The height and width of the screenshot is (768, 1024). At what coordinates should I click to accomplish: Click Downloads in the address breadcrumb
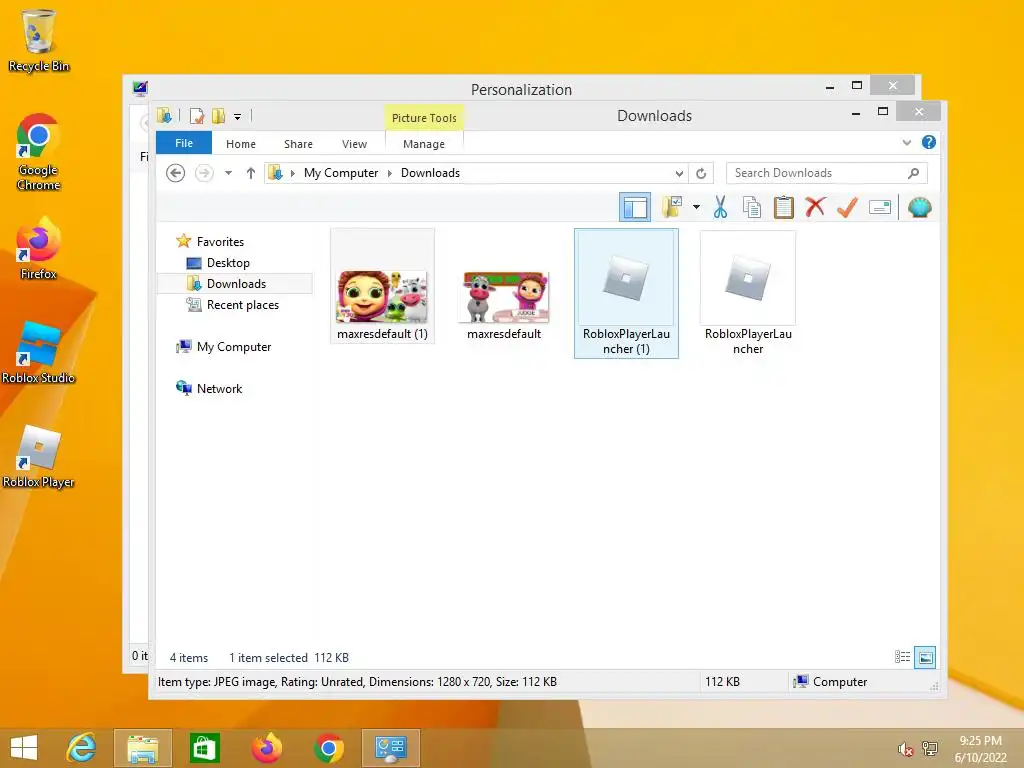(430, 173)
